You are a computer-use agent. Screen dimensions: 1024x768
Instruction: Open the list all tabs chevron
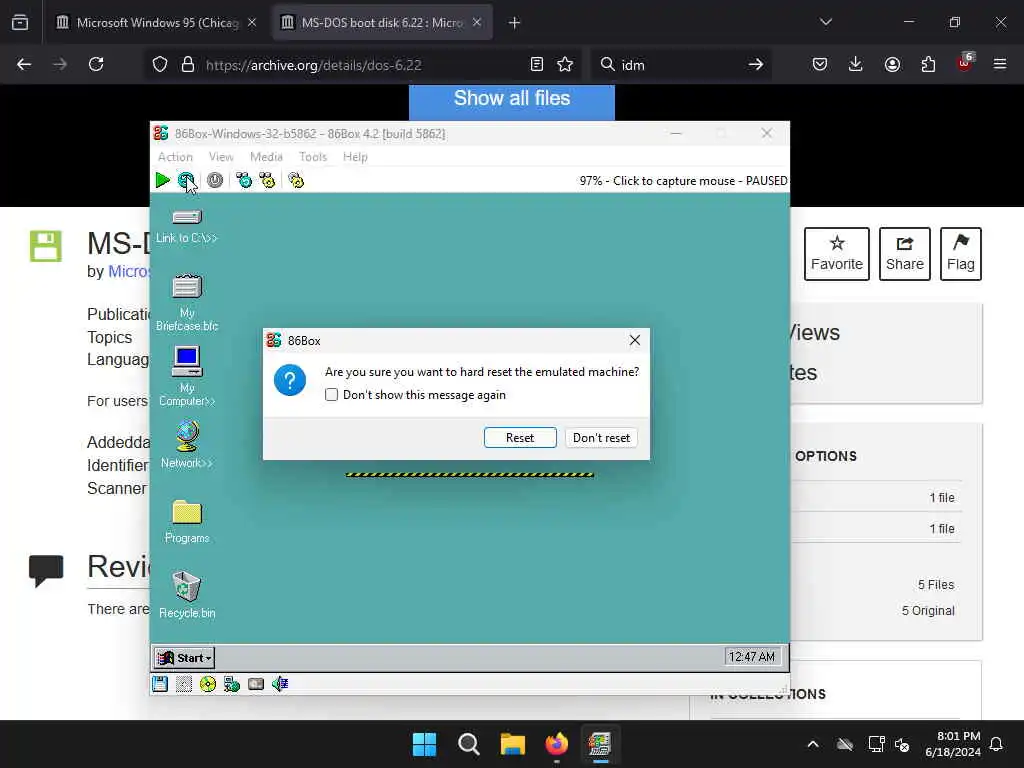pos(826,22)
